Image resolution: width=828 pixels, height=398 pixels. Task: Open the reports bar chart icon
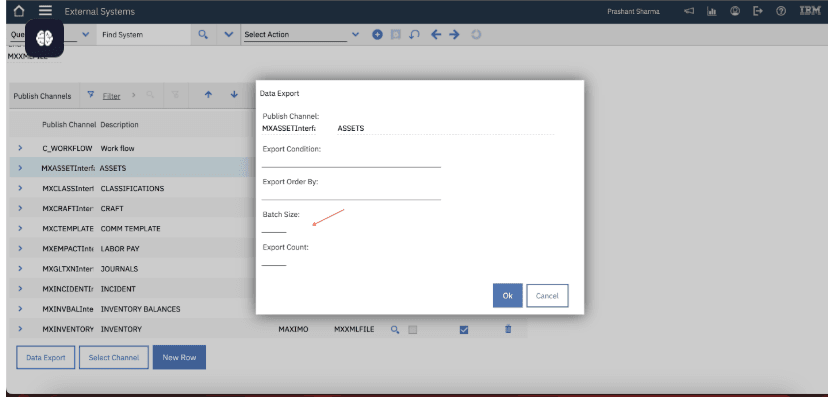(x=711, y=11)
